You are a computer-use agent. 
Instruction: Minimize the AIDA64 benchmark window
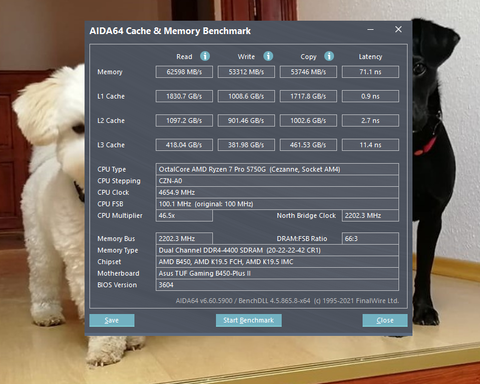[370, 29]
